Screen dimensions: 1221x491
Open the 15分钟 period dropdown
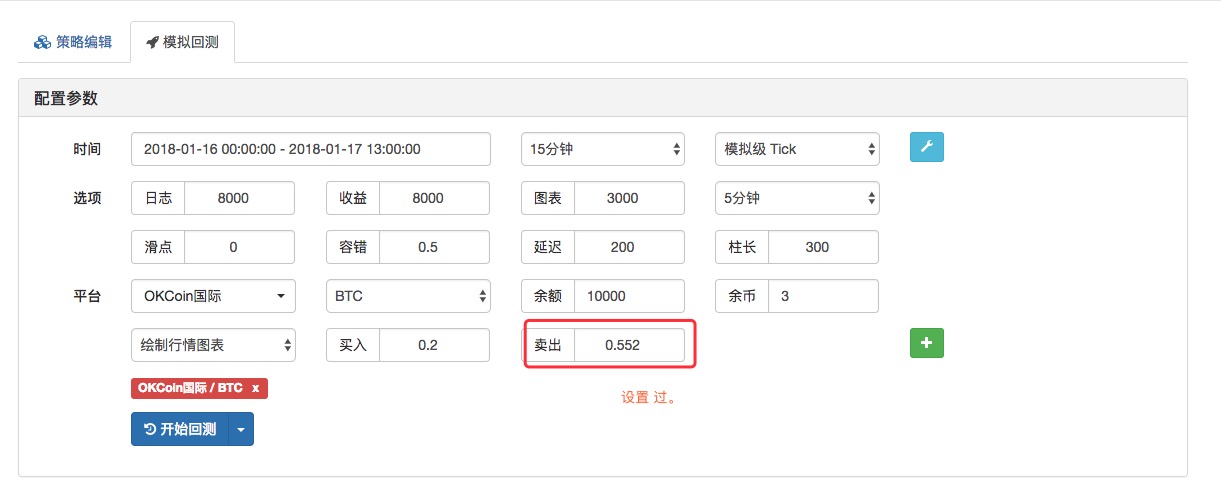[603, 149]
